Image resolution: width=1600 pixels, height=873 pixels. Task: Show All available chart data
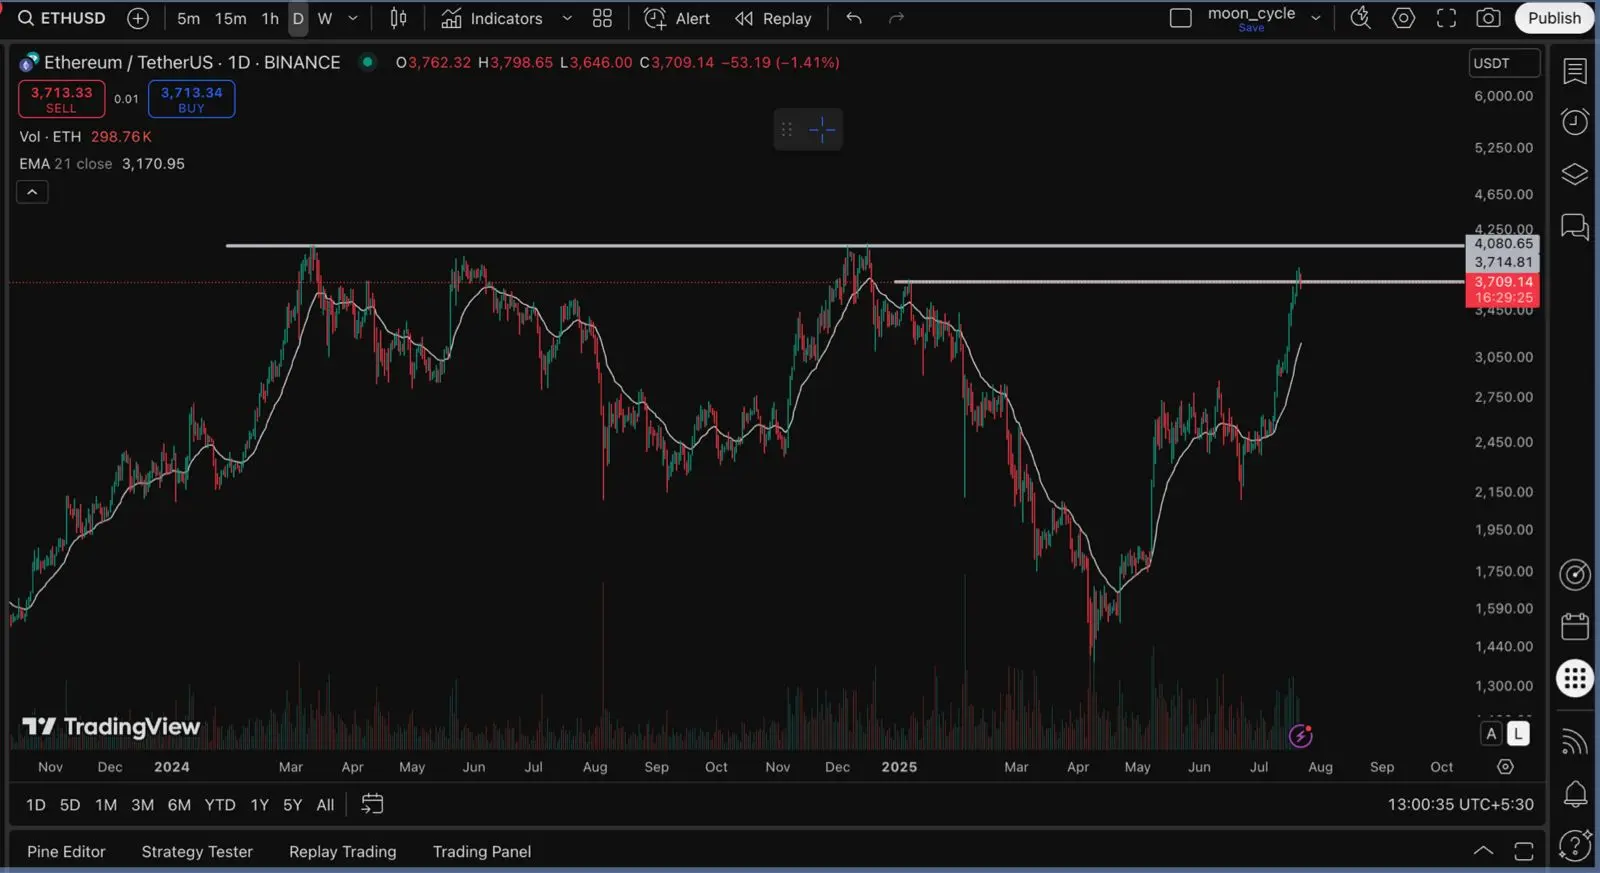[x=325, y=805]
